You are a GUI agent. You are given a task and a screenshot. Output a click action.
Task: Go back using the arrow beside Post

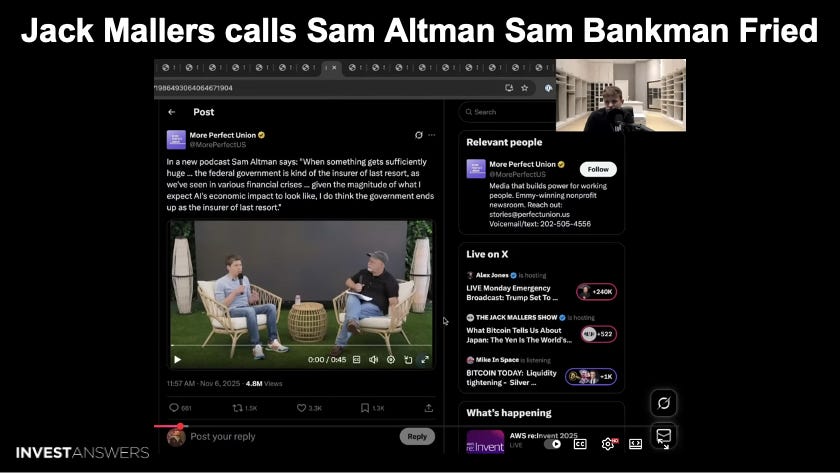[x=171, y=112]
